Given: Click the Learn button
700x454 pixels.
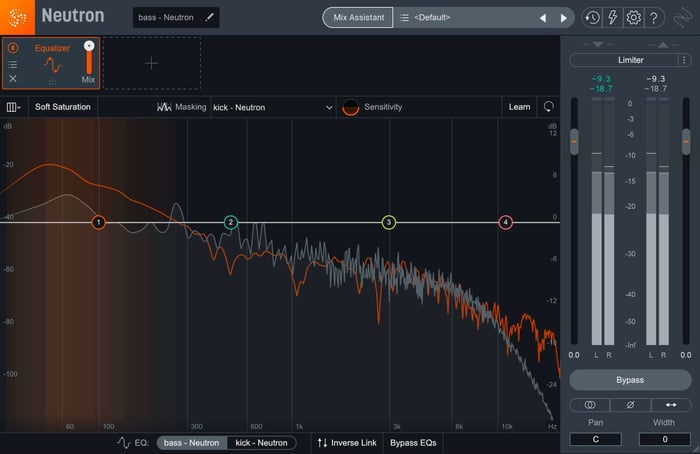Looking at the screenshot, I should click(x=519, y=107).
